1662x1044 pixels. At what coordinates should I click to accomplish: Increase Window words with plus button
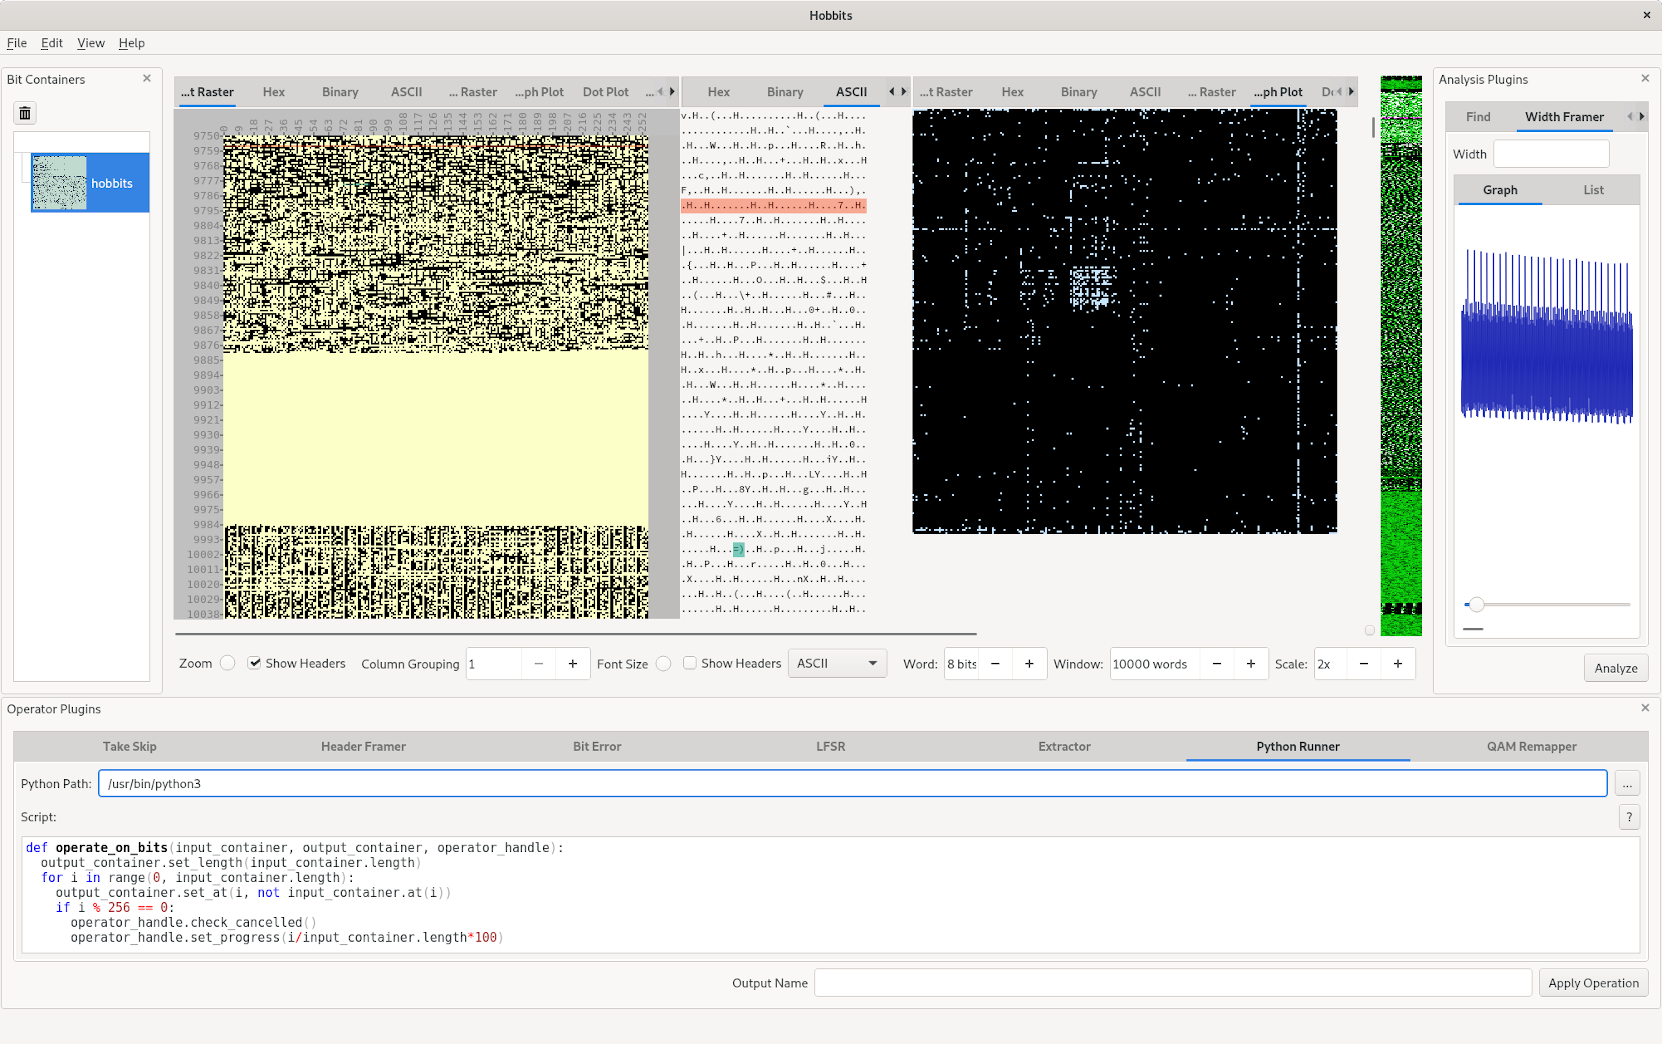(1251, 664)
